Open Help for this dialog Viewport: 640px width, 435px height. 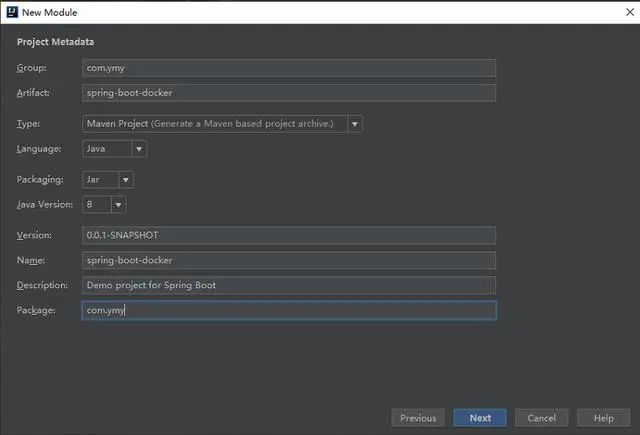(x=604, y=418)
